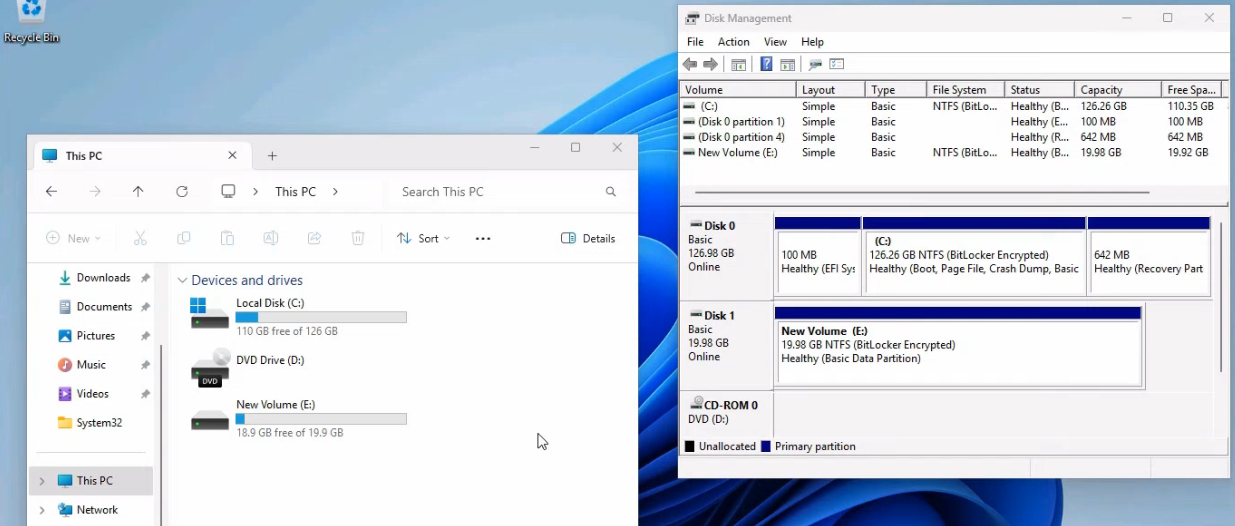This screenshot has width=1235, height=526.
Task: Click search magnifier icon in Explorer
Action: point(611,191)
